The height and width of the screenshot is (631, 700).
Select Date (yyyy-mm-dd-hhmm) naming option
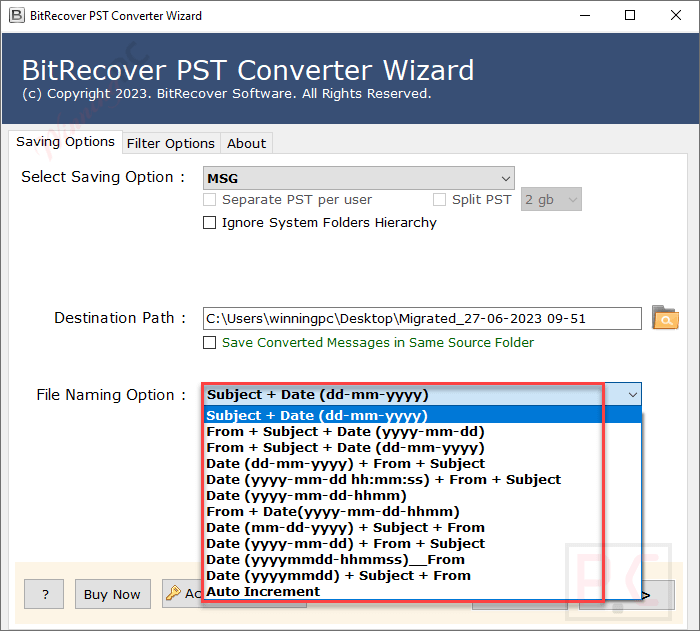[423, 496]
